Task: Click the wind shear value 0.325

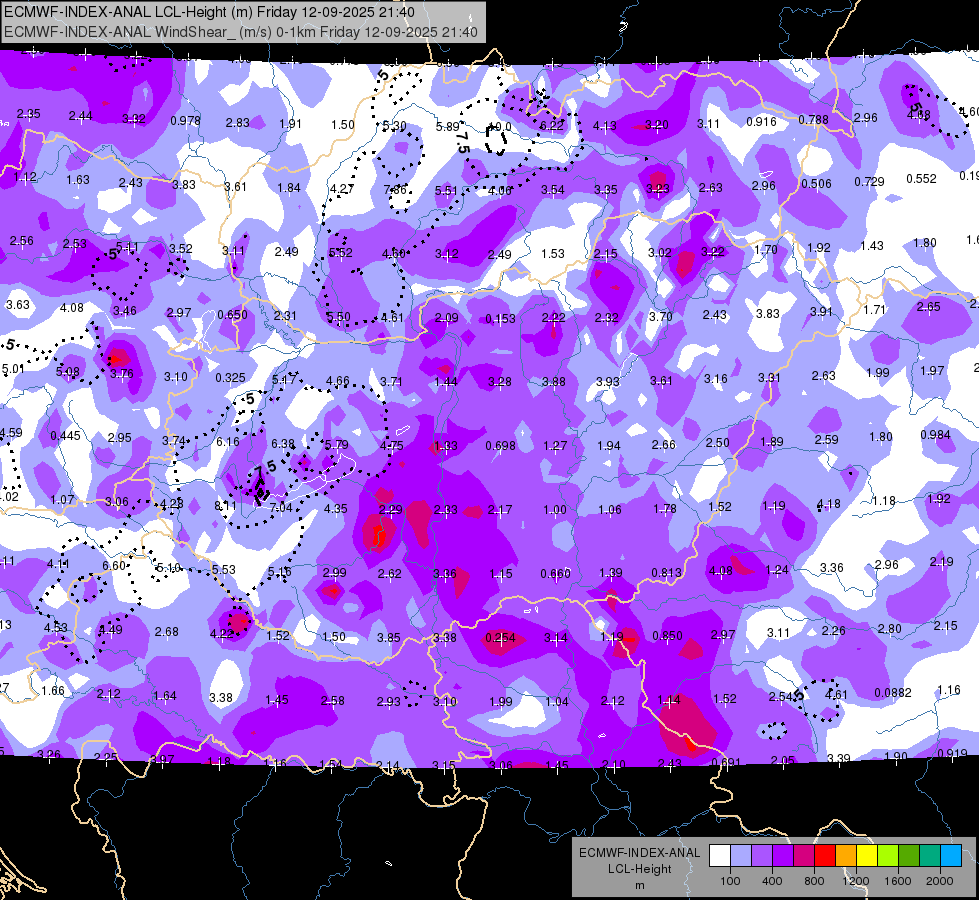Action: 230,378
